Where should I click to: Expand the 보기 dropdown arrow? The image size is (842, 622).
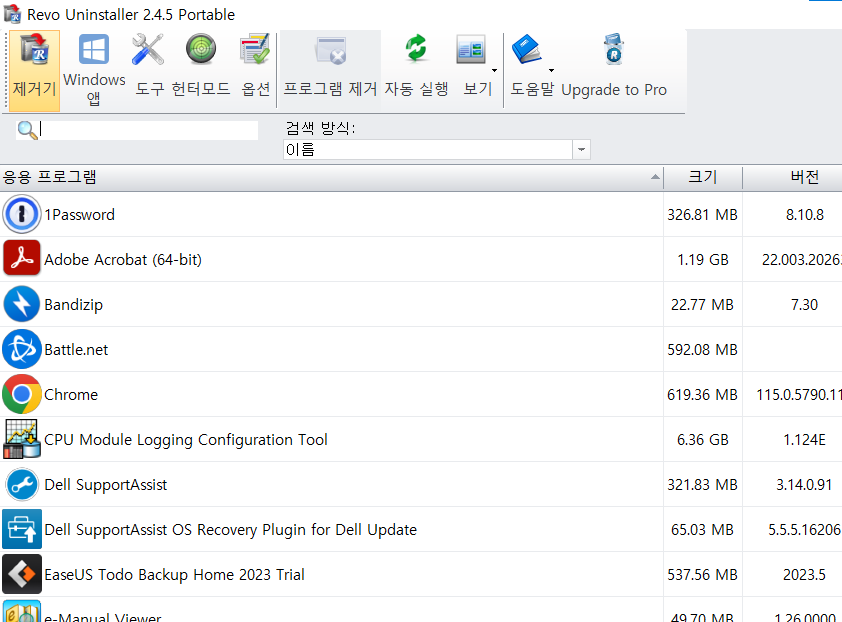(494, 70)
